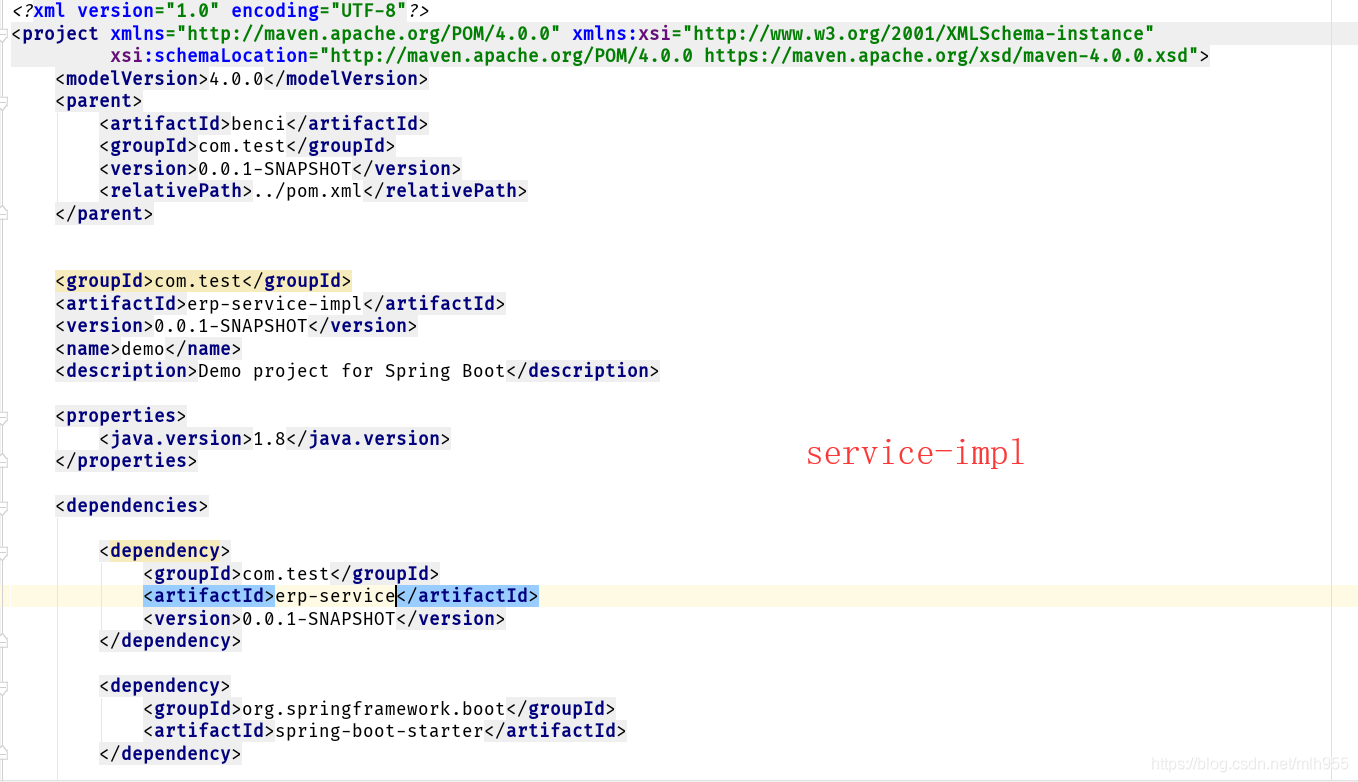
Task: Click the fold end marker at closing parent tag
Action: point(4,214)
